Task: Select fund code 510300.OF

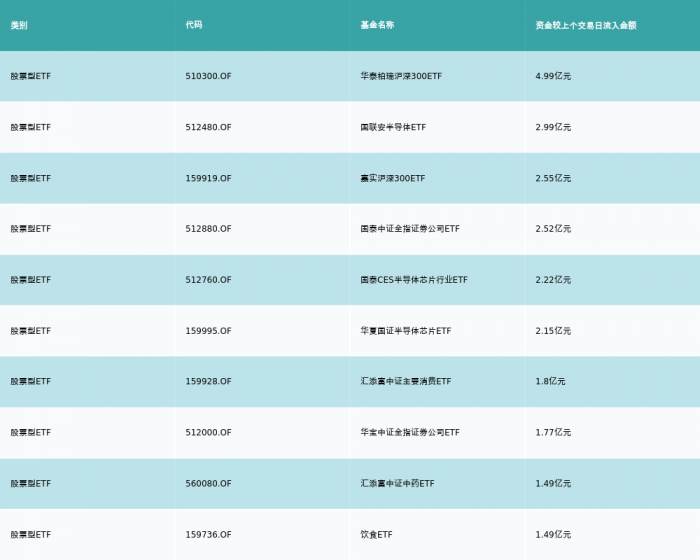Action: coord(208,76)
